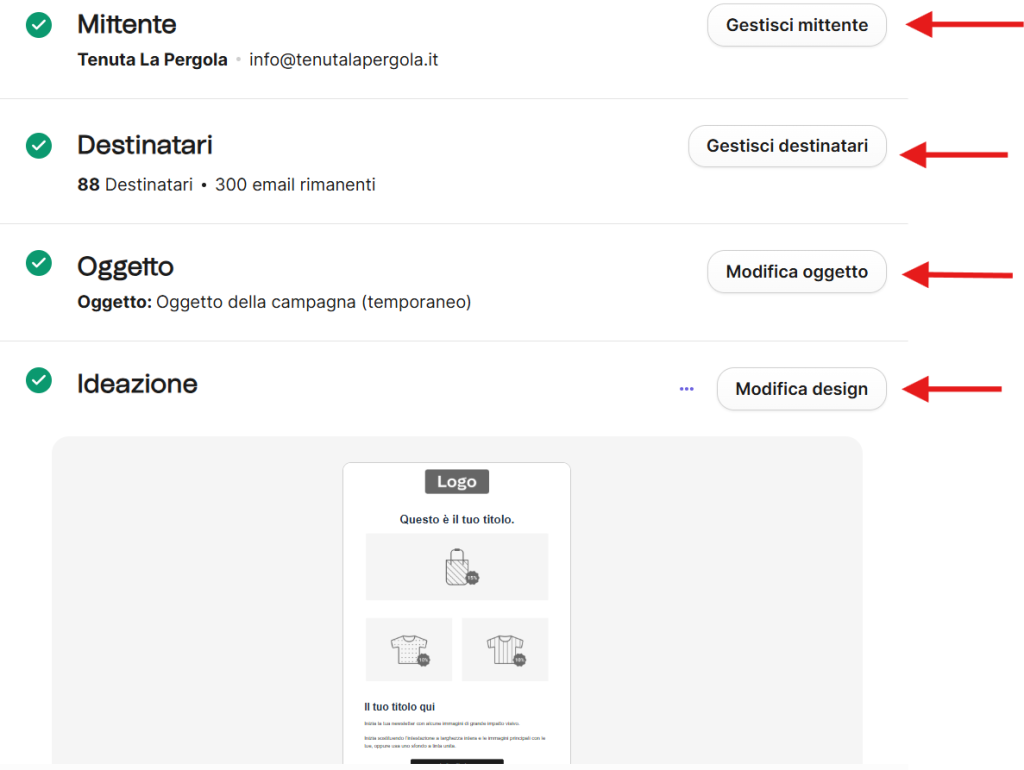Click the Gestisci mittente button
The height and width of the screenshot is (770, 1024).
(796, 25)
